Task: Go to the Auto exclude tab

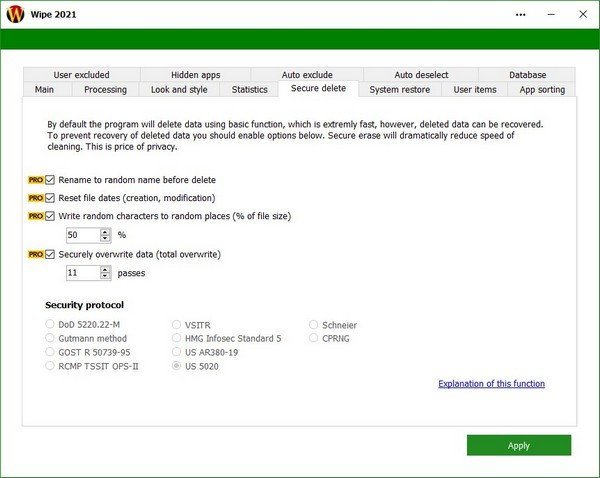Action: click(307, 74)
